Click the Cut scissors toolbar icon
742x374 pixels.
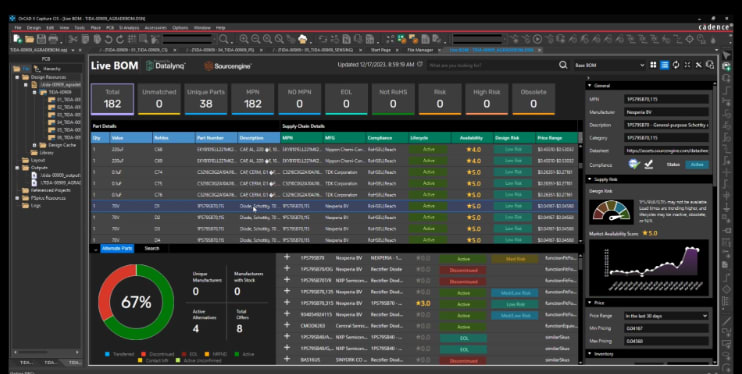(x=73, y=39)
